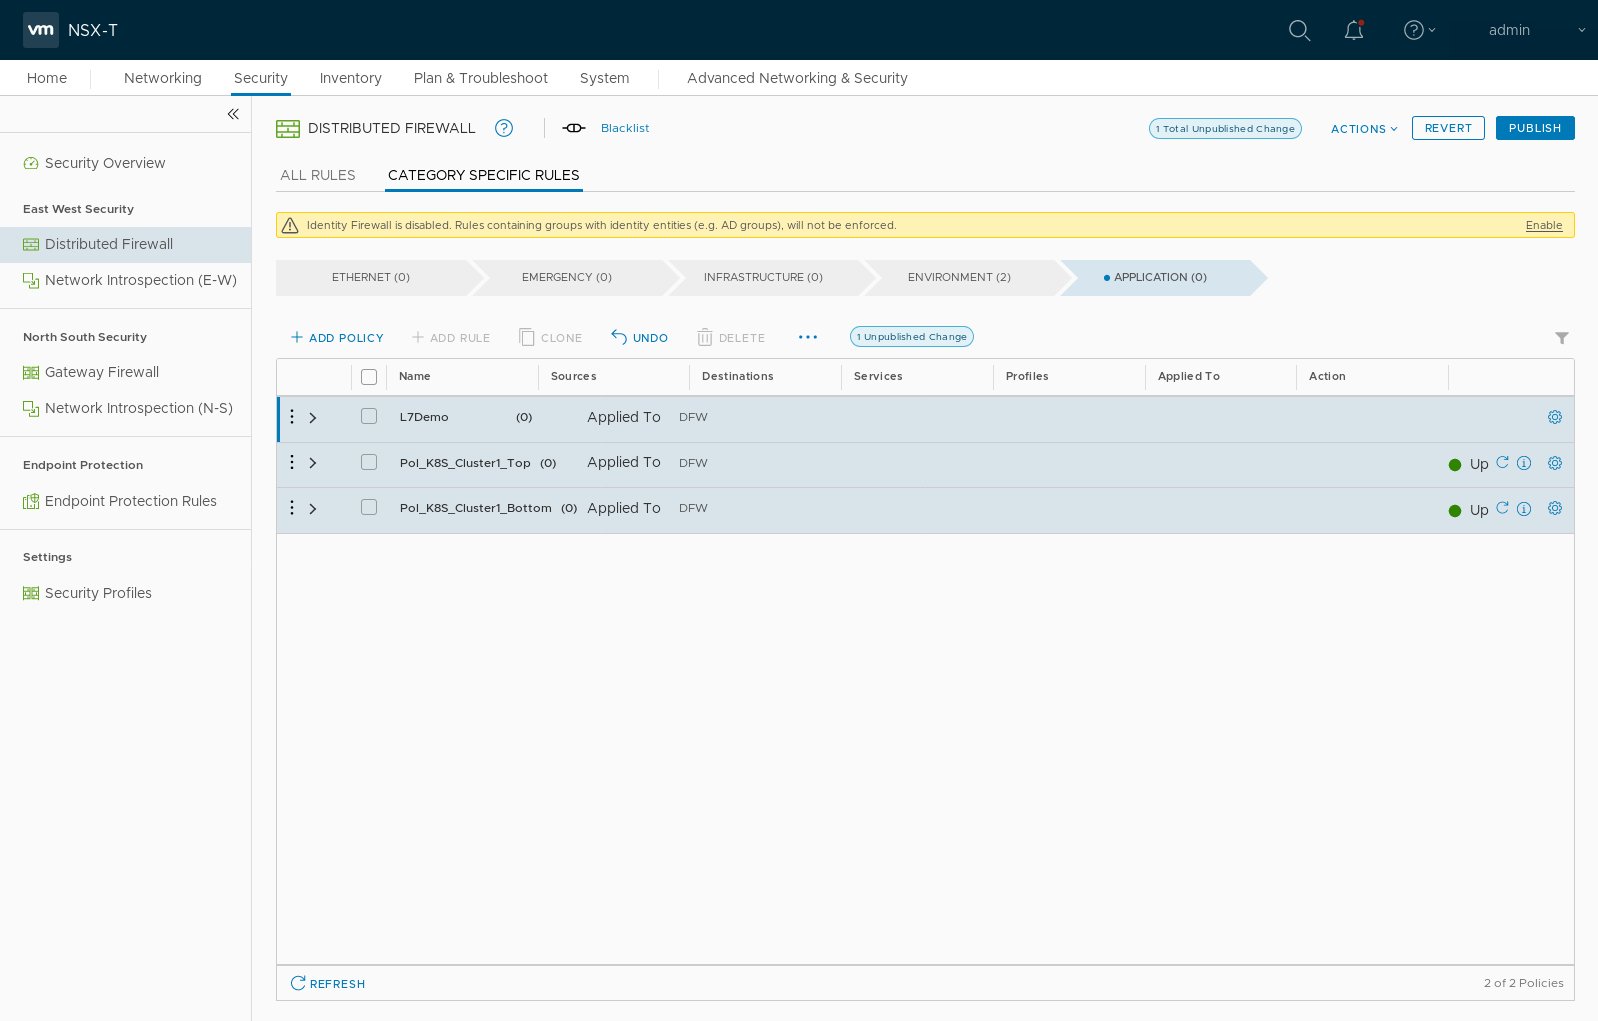Screen dimensions: 1598x1021
Task: Open Network Introspection (E-W) sidebar item
Action: [130, 280]
